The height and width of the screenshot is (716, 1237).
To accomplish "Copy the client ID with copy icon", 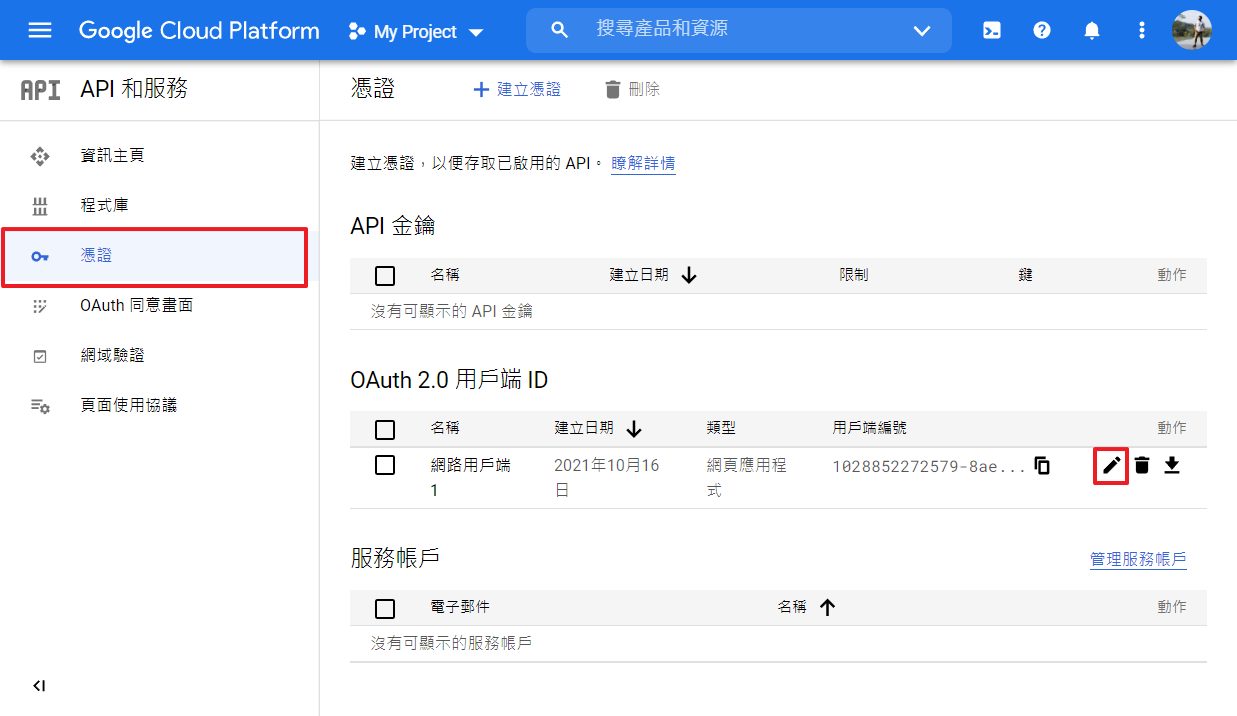I will coord(1042,466).
